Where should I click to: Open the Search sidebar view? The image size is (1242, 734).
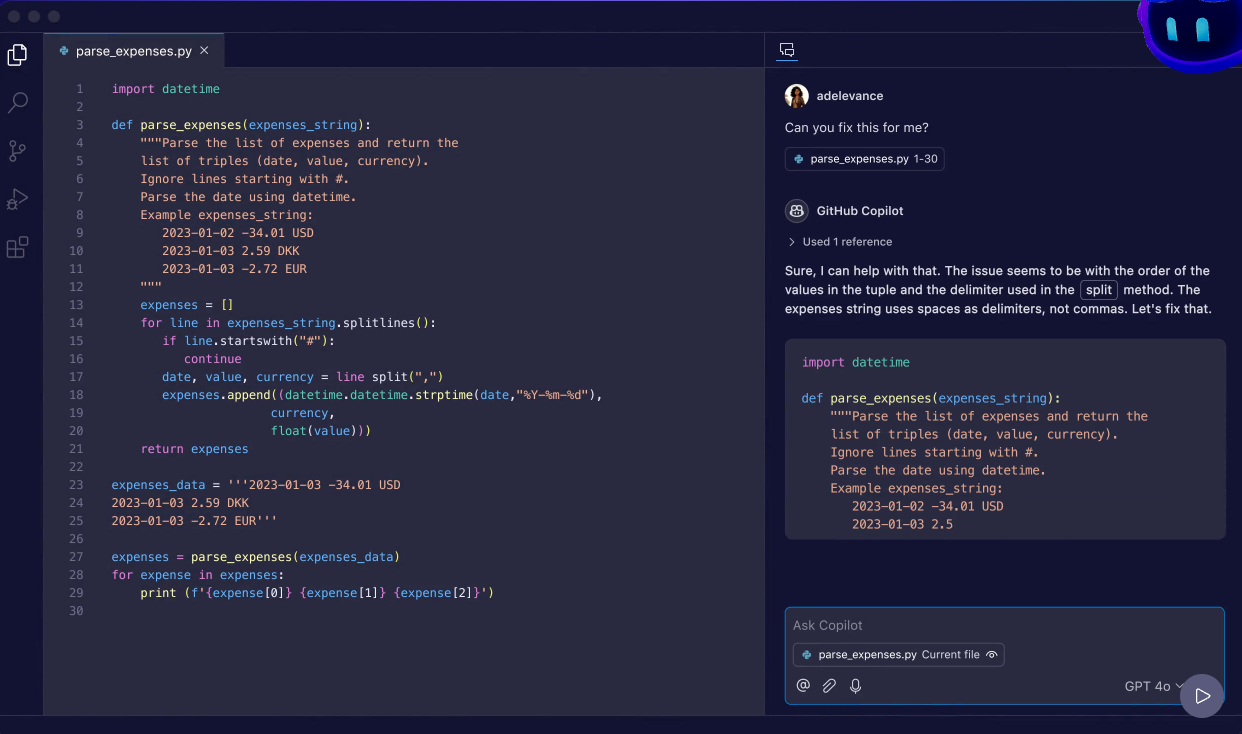click(17, 103)
